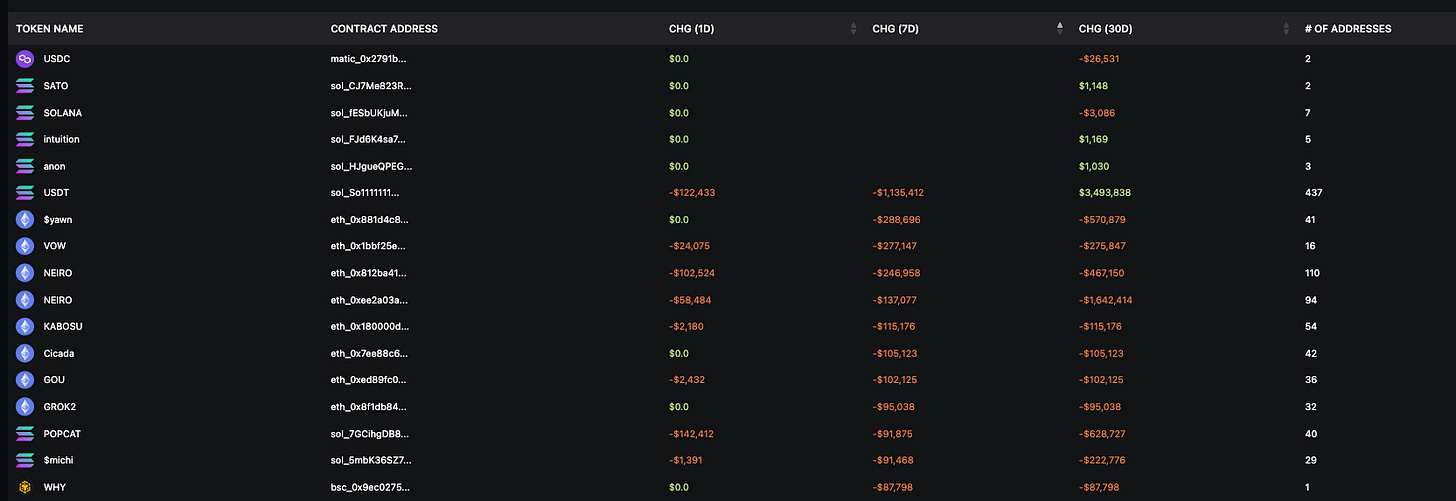Open contract address eth_0x1bbf25e...
Screen dimensions: 1456x501
[369, 246]
